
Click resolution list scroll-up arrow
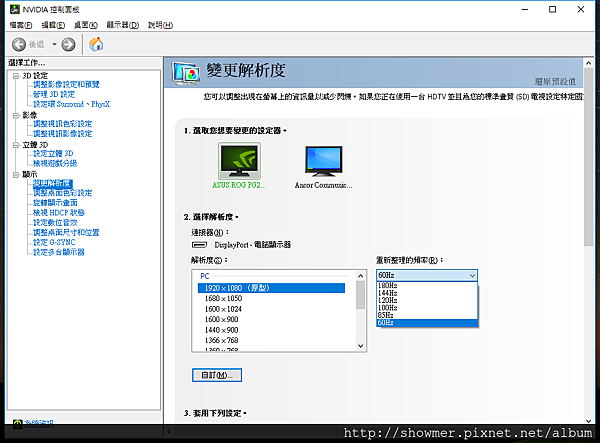click(360, 275)
